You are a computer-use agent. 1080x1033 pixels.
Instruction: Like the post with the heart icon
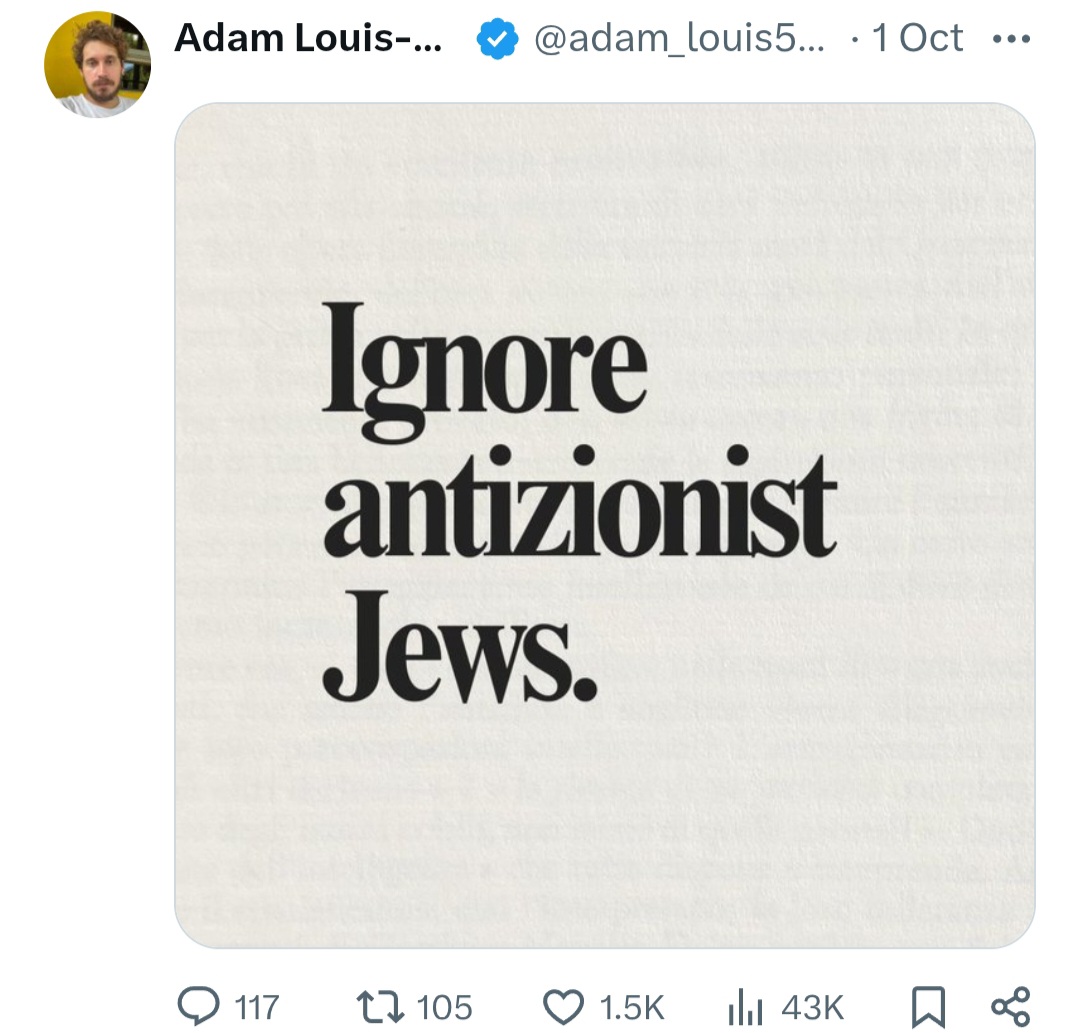(563, 1007)
